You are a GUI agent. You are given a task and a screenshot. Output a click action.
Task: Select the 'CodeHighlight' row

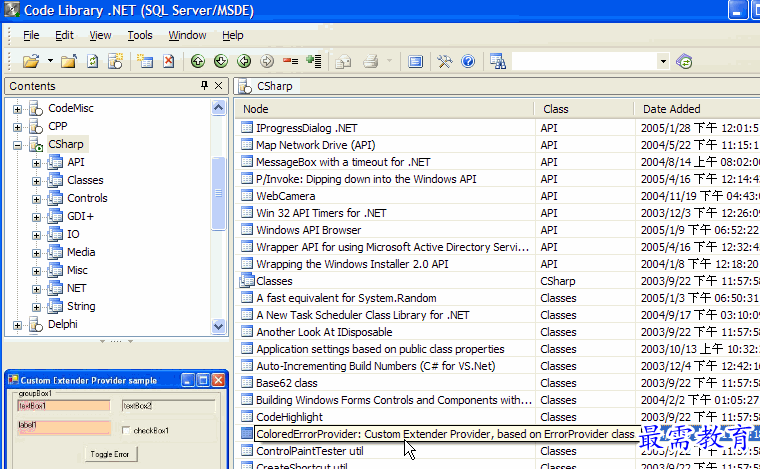coord(289,417)
